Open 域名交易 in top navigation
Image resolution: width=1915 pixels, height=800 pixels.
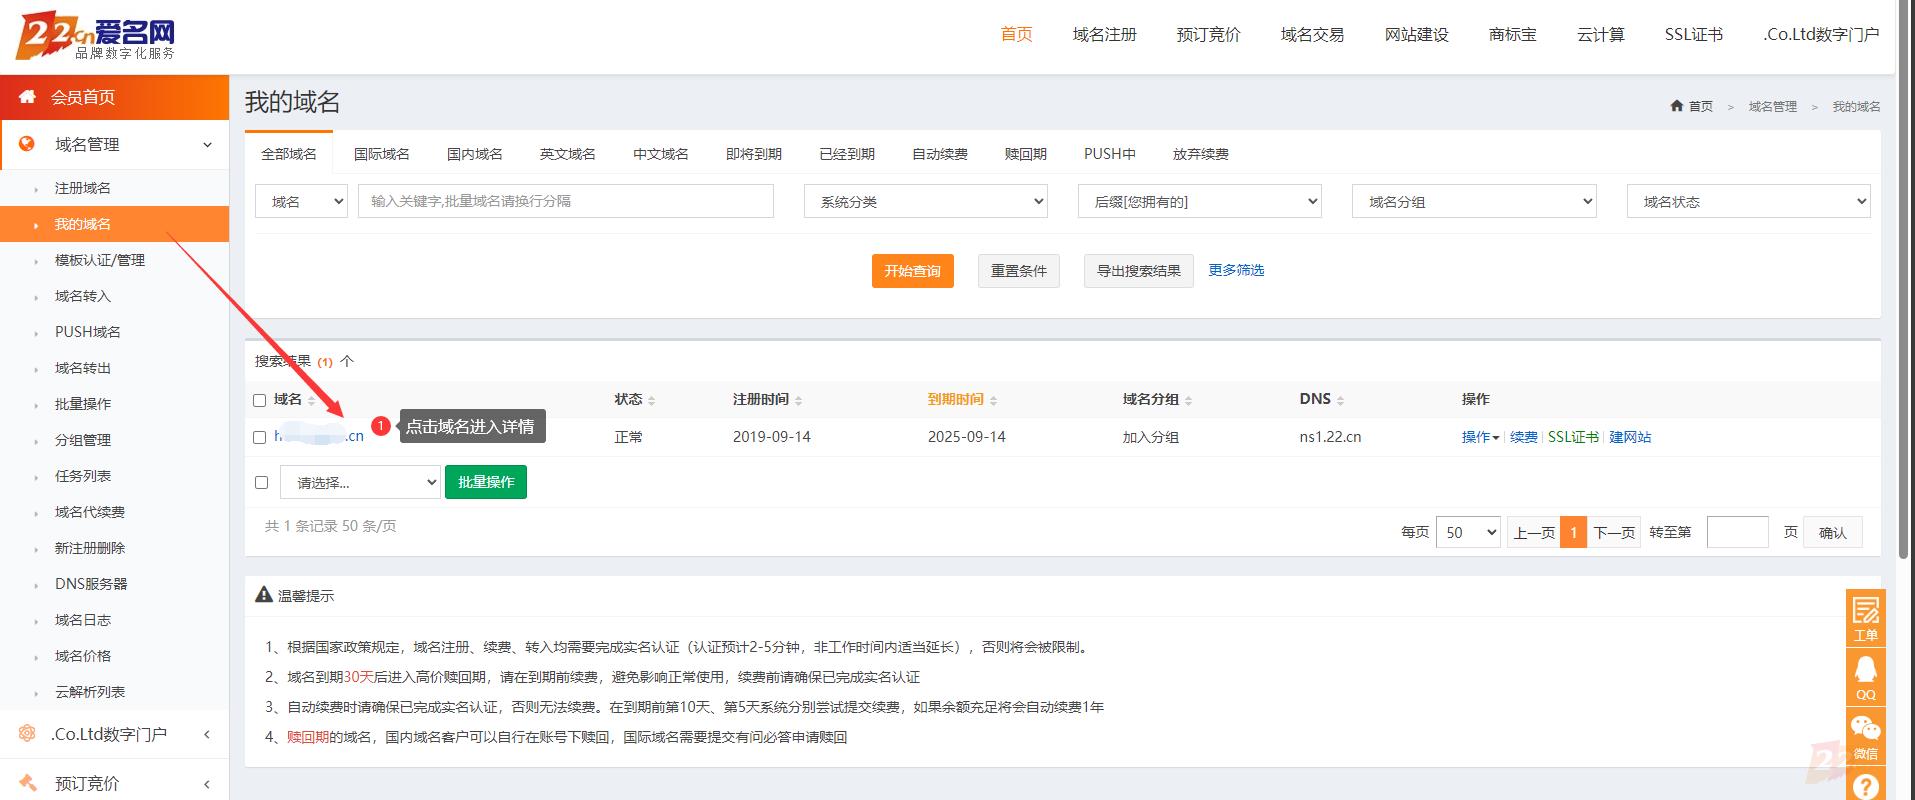(x=1312, y=35)
